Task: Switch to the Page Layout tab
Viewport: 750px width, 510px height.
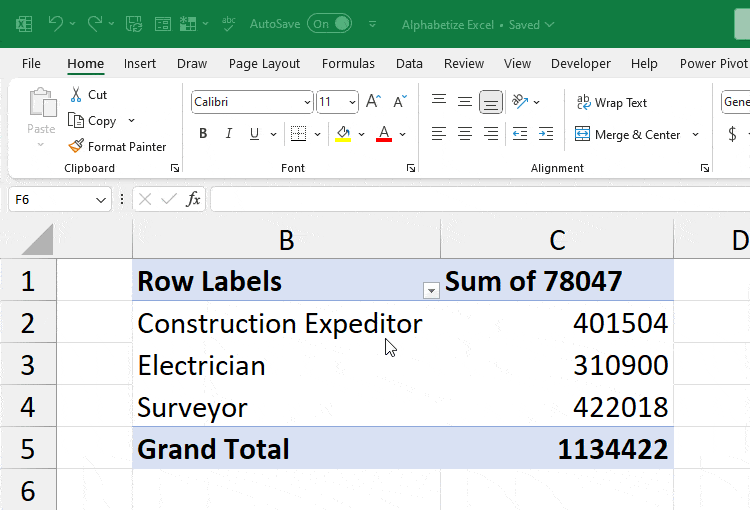Action: pos(264,64)
